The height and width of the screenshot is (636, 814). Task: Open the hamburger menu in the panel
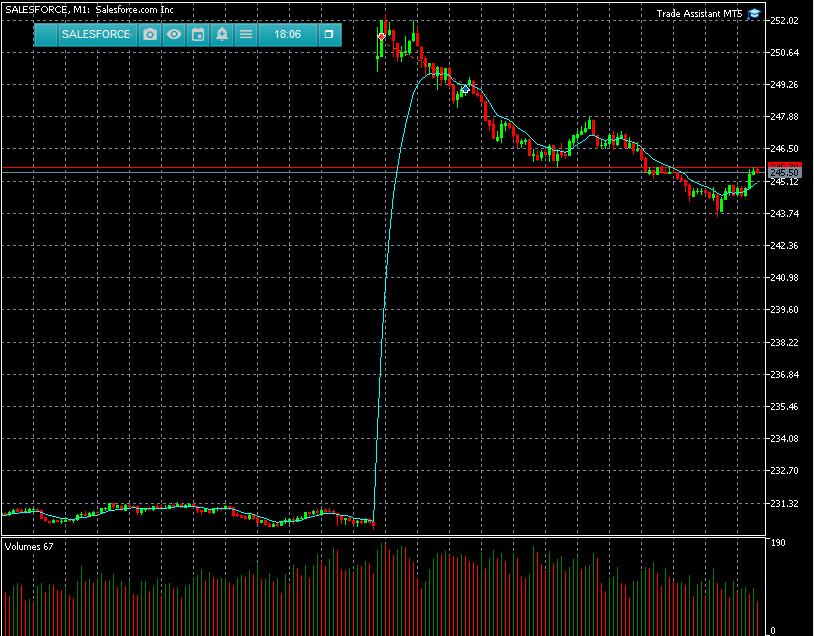[x=246, y=34]
